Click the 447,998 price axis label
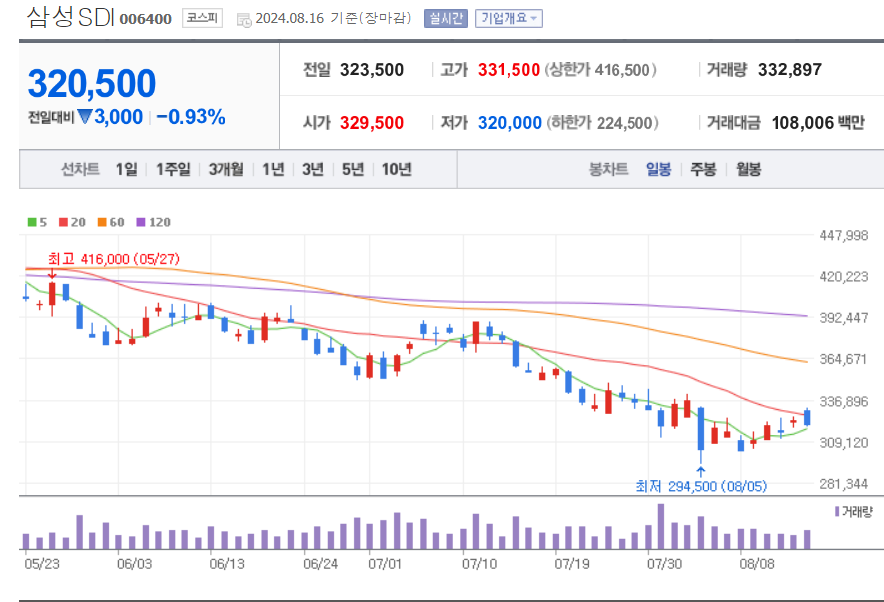This screenshot has height=602, width=884. point(844,236)
